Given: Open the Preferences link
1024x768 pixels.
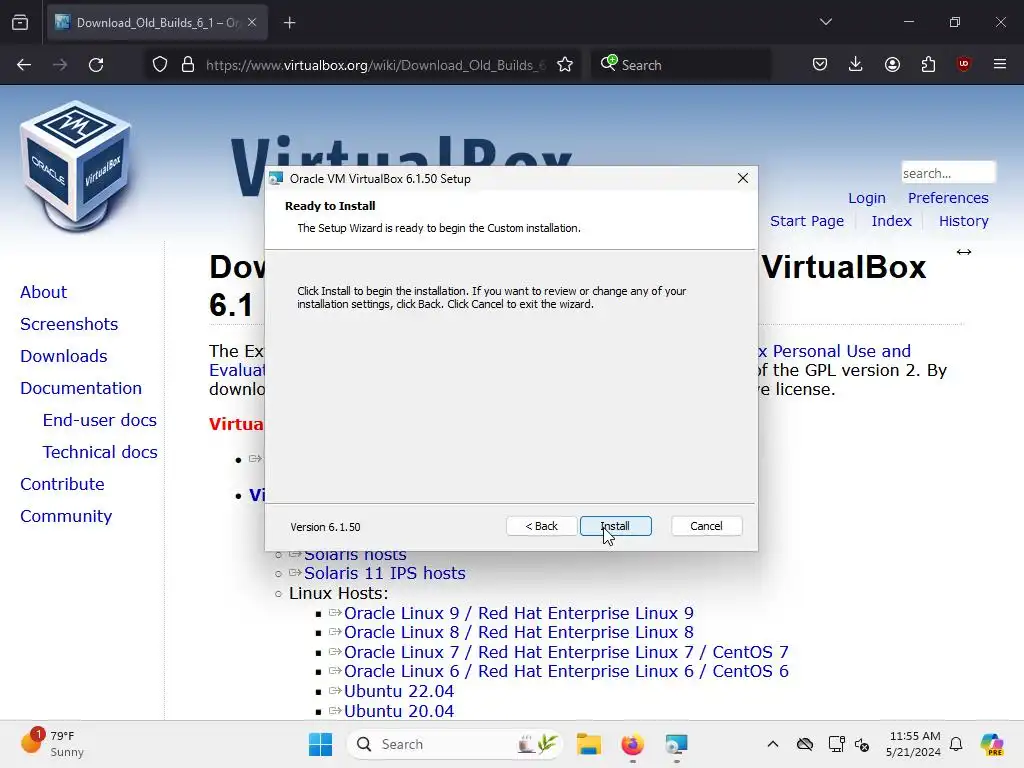Looking at the screenshot, I should tap(948, 198).
